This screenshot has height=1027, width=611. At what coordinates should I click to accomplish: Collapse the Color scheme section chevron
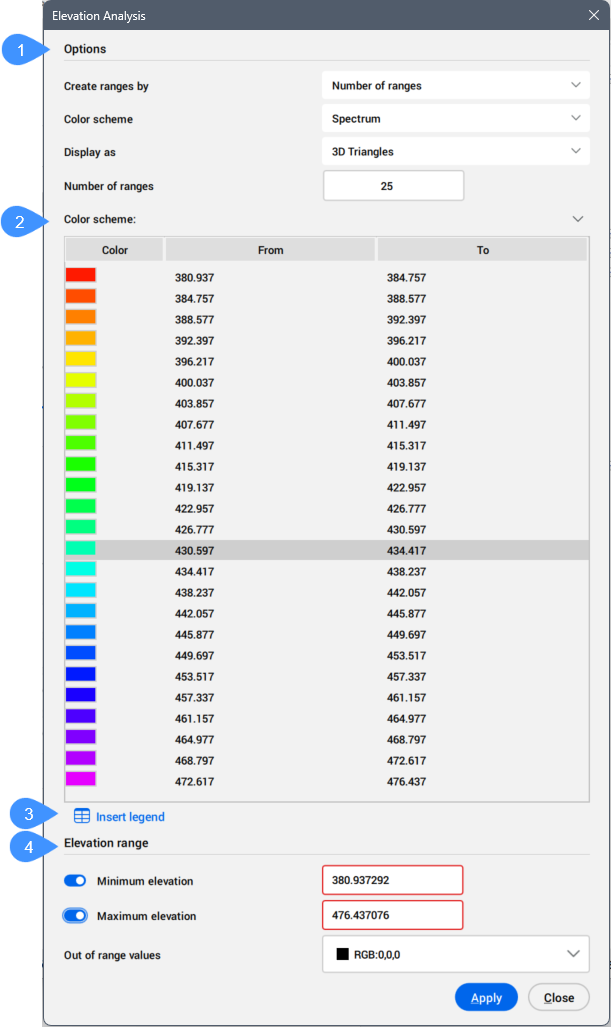coord(577,218)
